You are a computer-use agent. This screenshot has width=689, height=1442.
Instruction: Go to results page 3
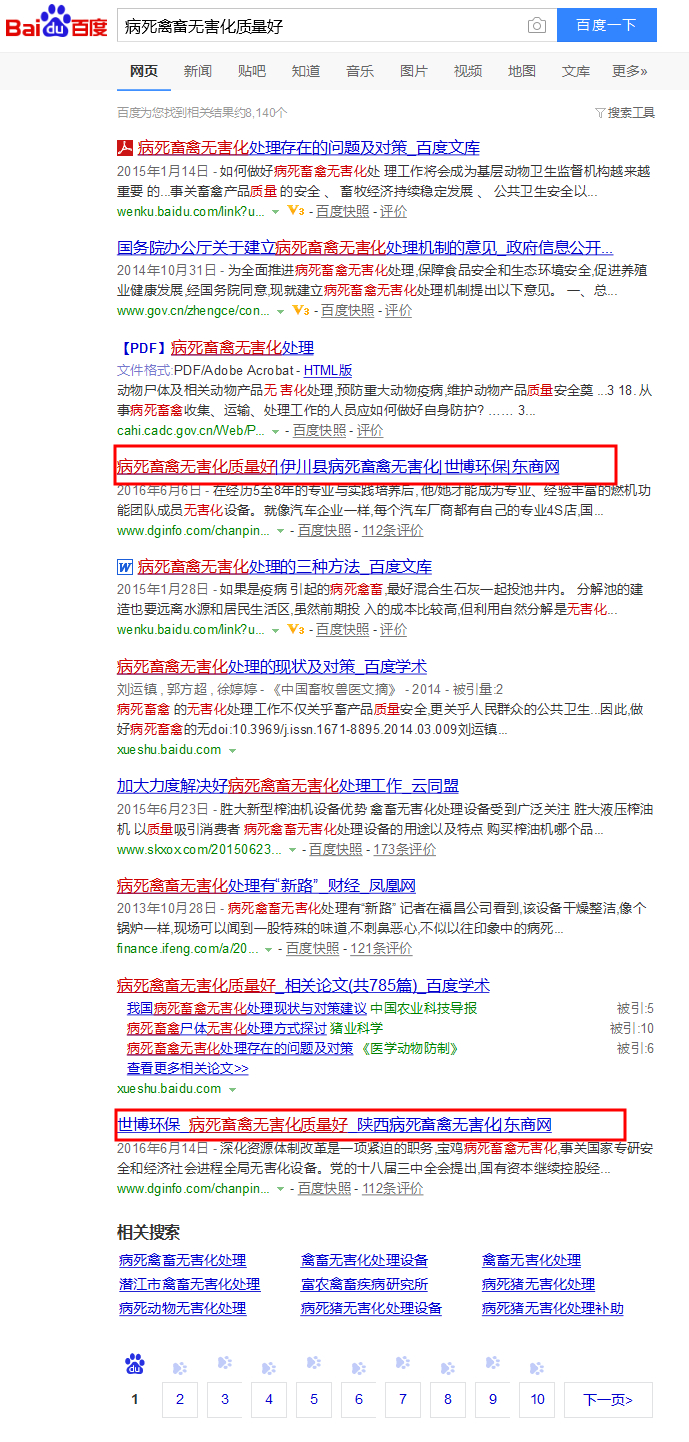click(225, 1400)
